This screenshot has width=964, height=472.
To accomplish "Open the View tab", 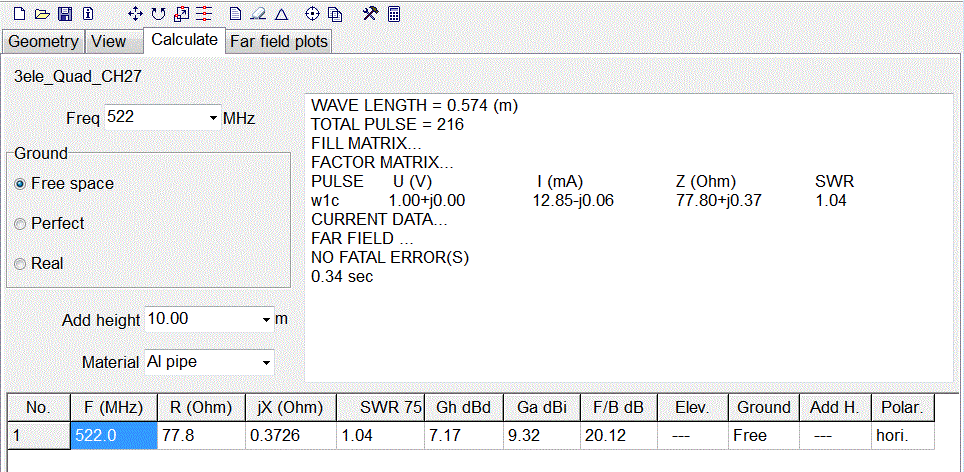I will point(109,41).
